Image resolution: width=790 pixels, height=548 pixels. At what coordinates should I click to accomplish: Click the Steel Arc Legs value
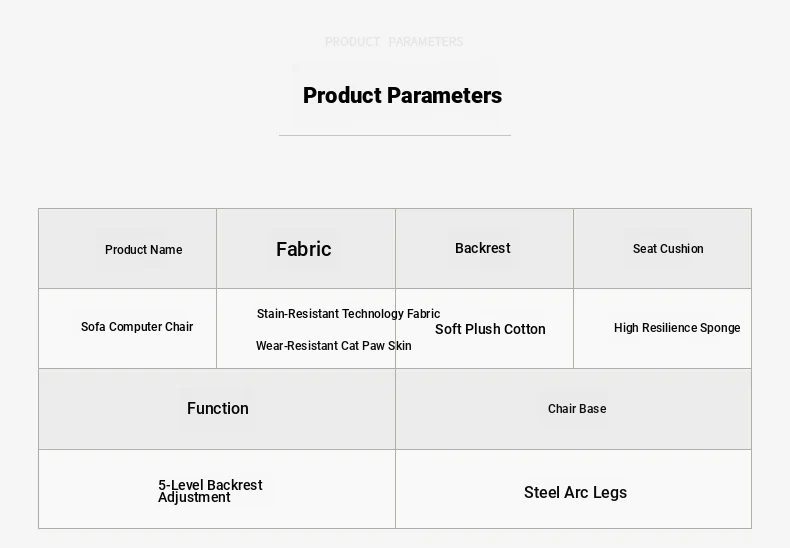click(x=575, y=493)
